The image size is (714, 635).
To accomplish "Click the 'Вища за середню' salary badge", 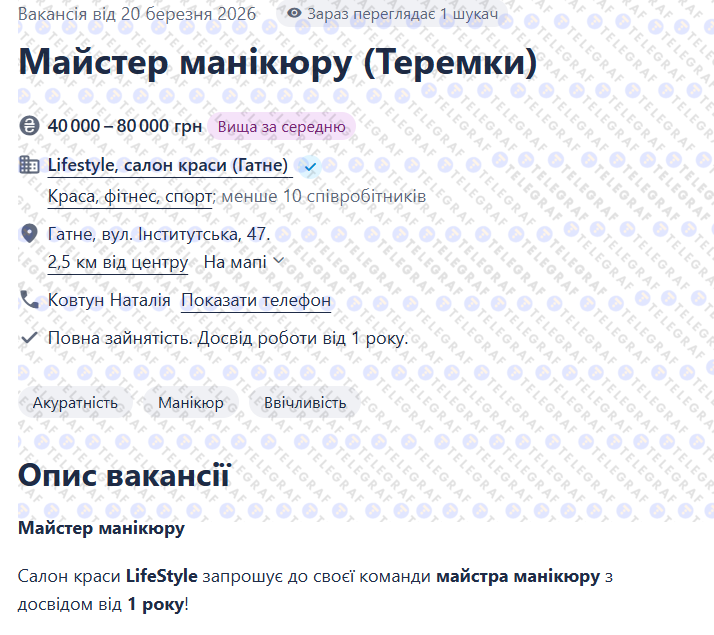I will (281, 127).
